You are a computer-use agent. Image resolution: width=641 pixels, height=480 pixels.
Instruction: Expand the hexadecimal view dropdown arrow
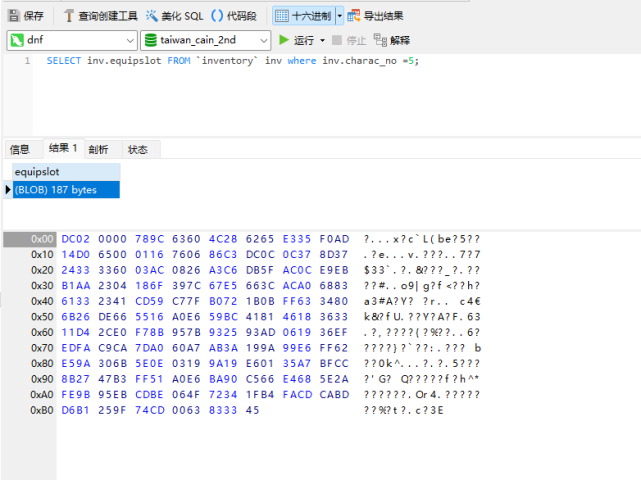339,16
